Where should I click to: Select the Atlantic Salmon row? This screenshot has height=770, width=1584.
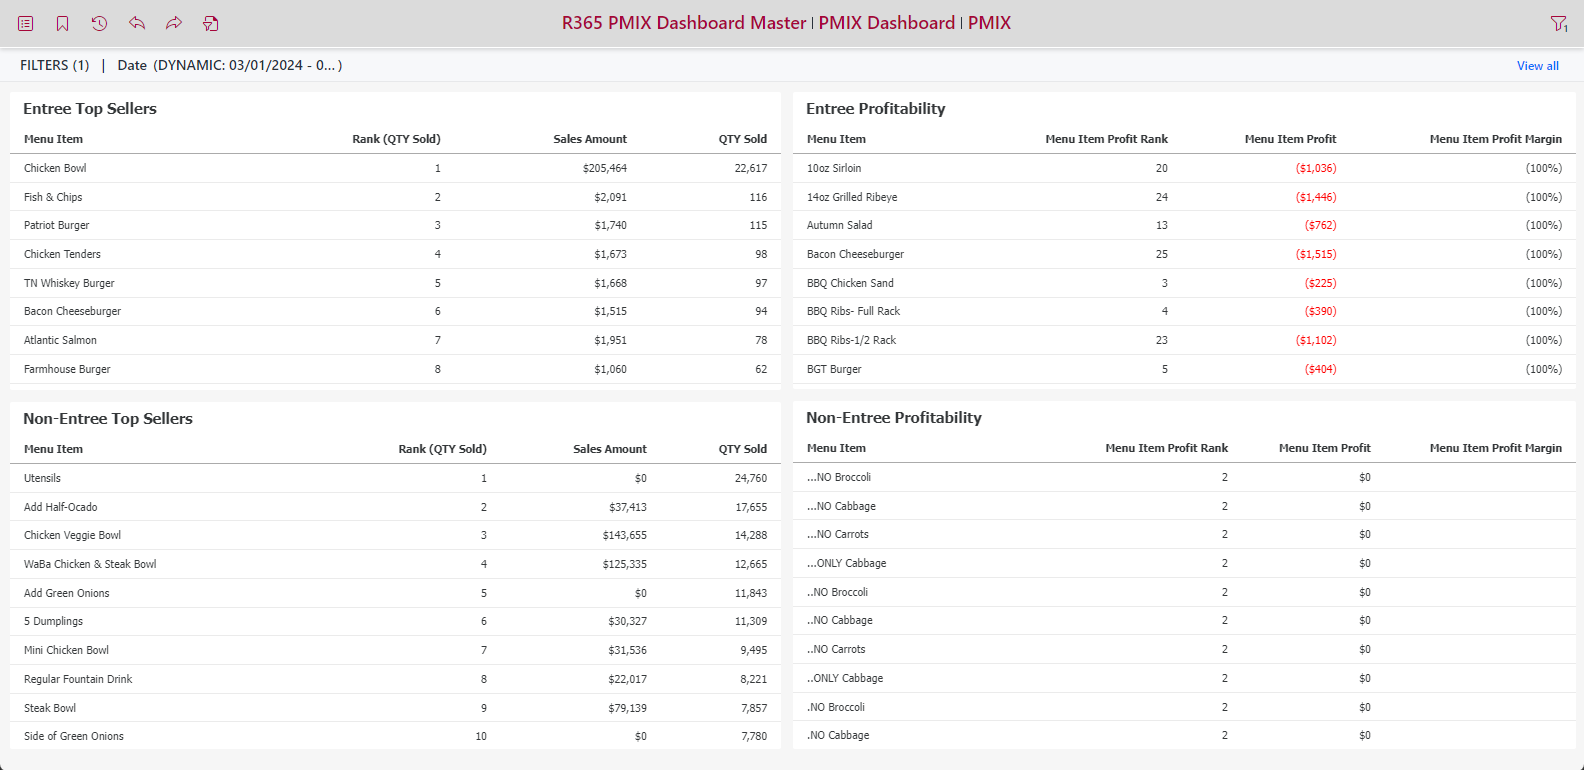click(395, 340)
